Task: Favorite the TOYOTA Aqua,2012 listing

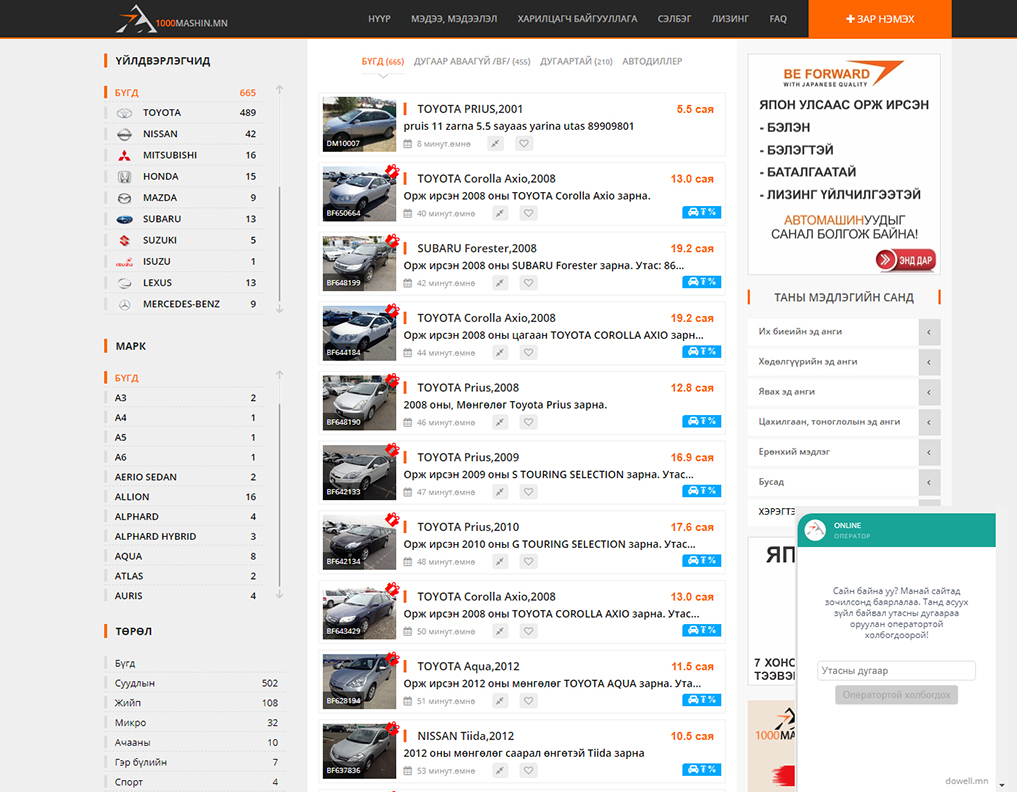Action: [x=529, y=701]
